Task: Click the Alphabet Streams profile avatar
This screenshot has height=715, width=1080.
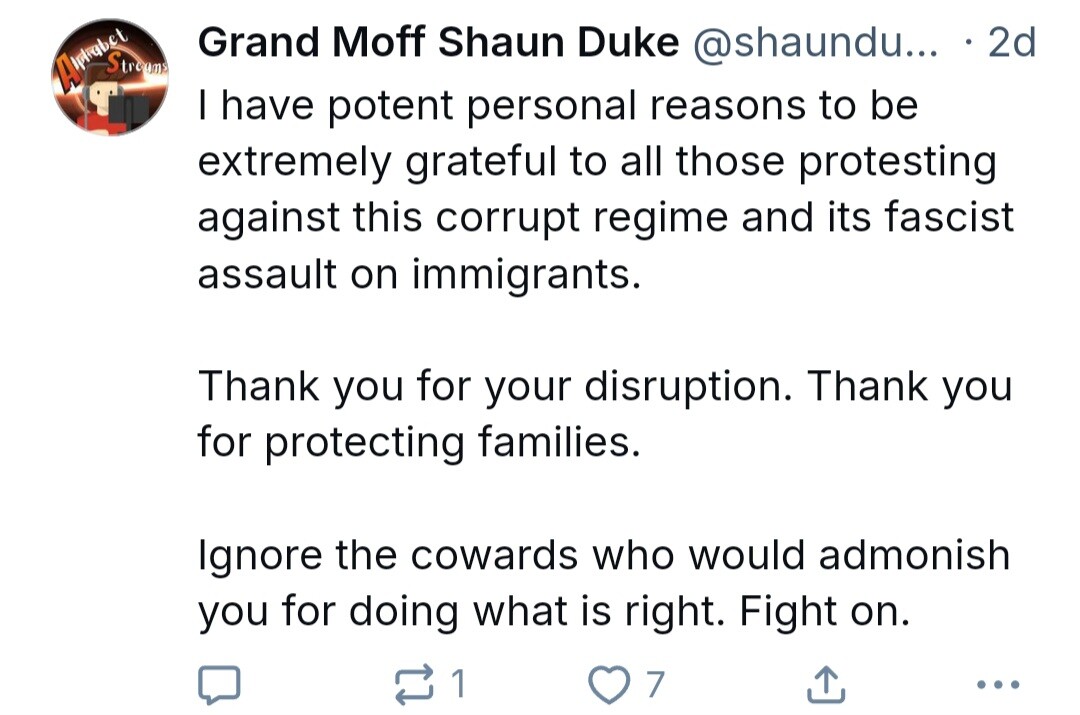Action: tap(110, 77)
